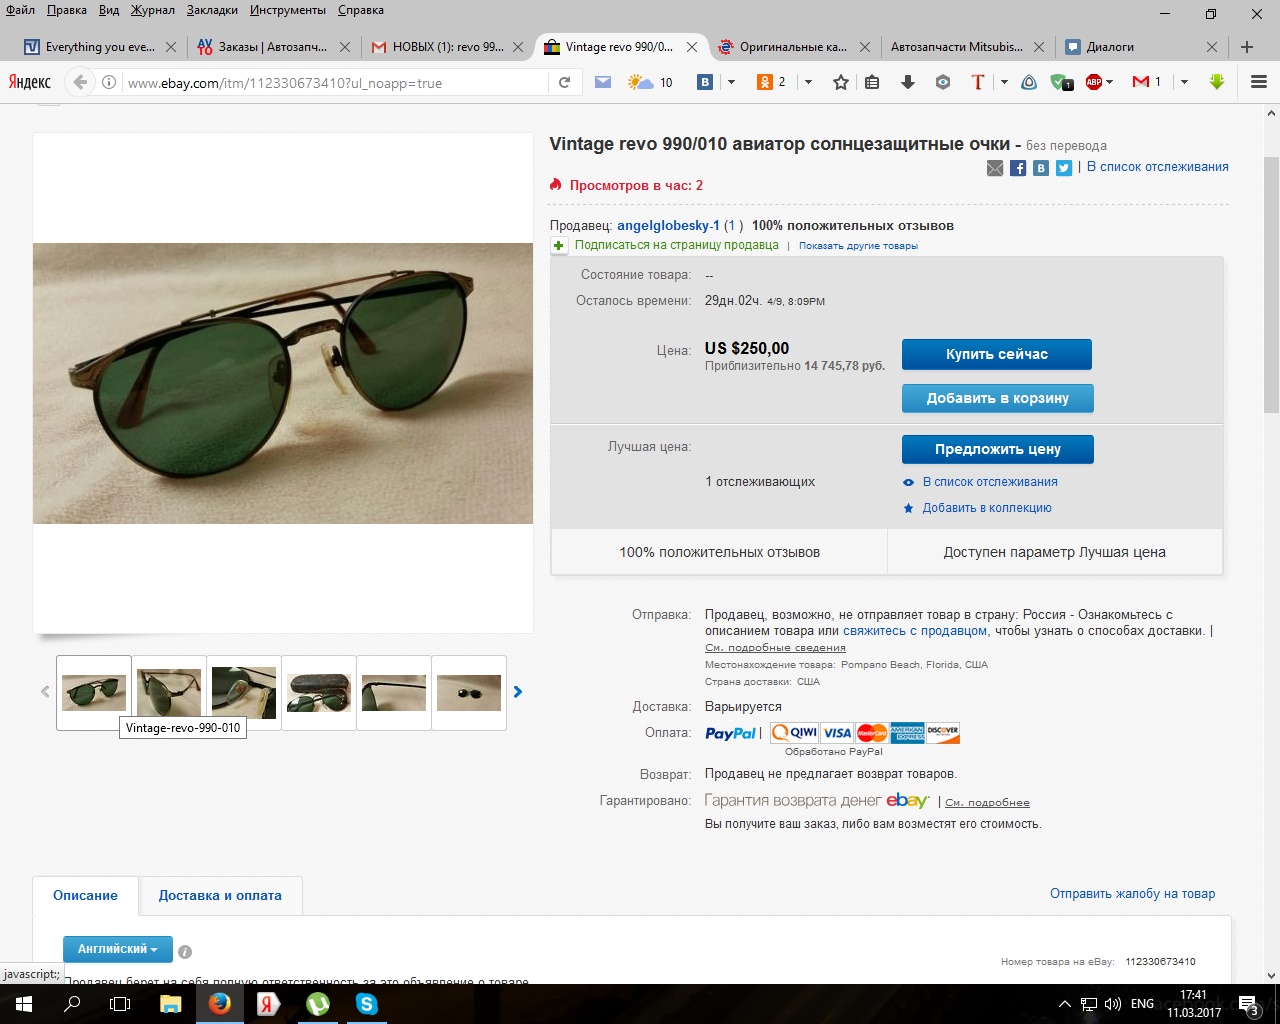
Task: Open Windows Start menu
Action: [23, 1004]
